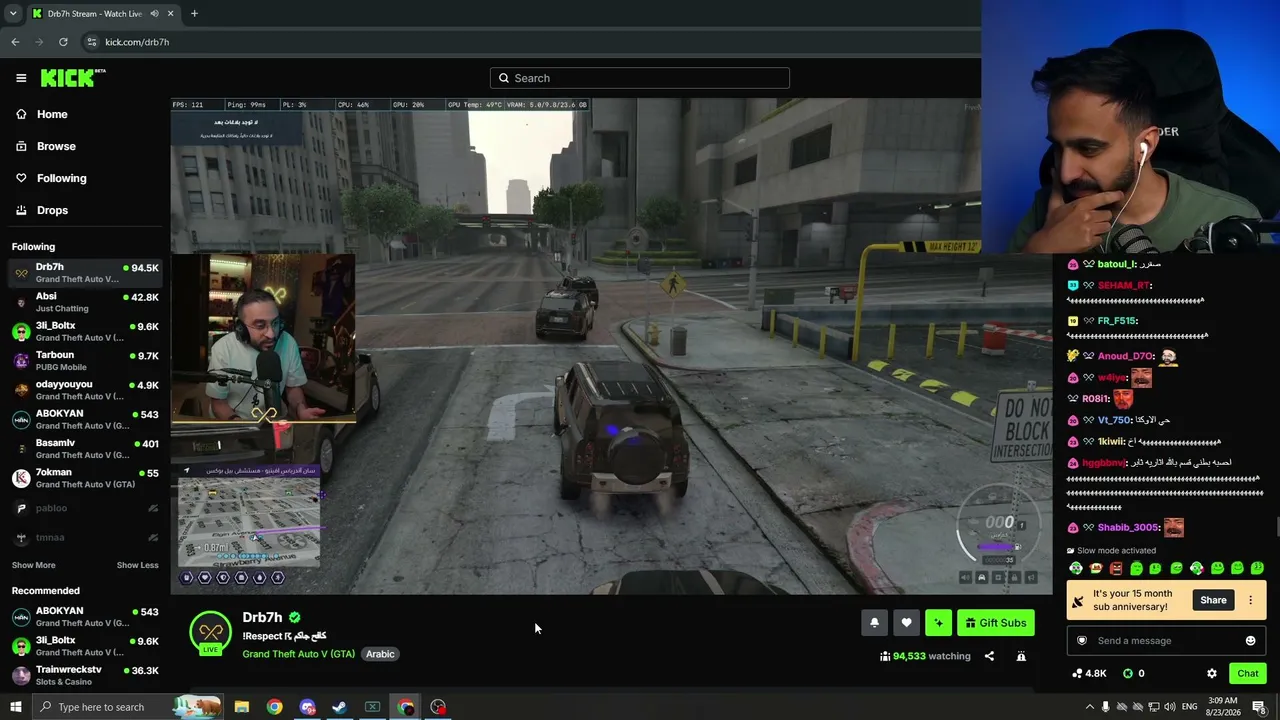Open the Xbox Game Bar taskbar icon
The height and width of the screenshot is (720, 1280).
[372, 707]
